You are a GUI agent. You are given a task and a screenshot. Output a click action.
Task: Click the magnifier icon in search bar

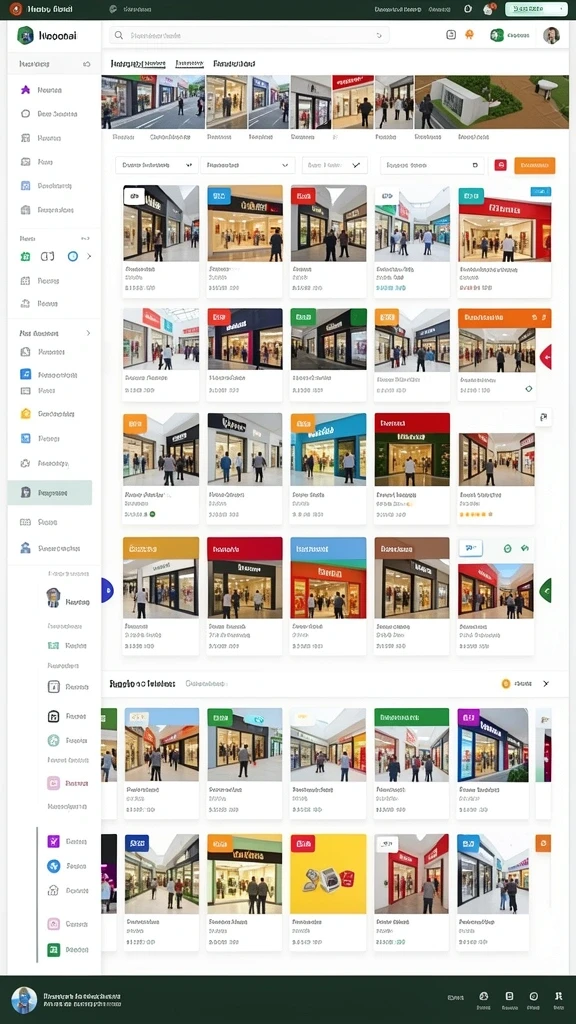click(119, 35)
